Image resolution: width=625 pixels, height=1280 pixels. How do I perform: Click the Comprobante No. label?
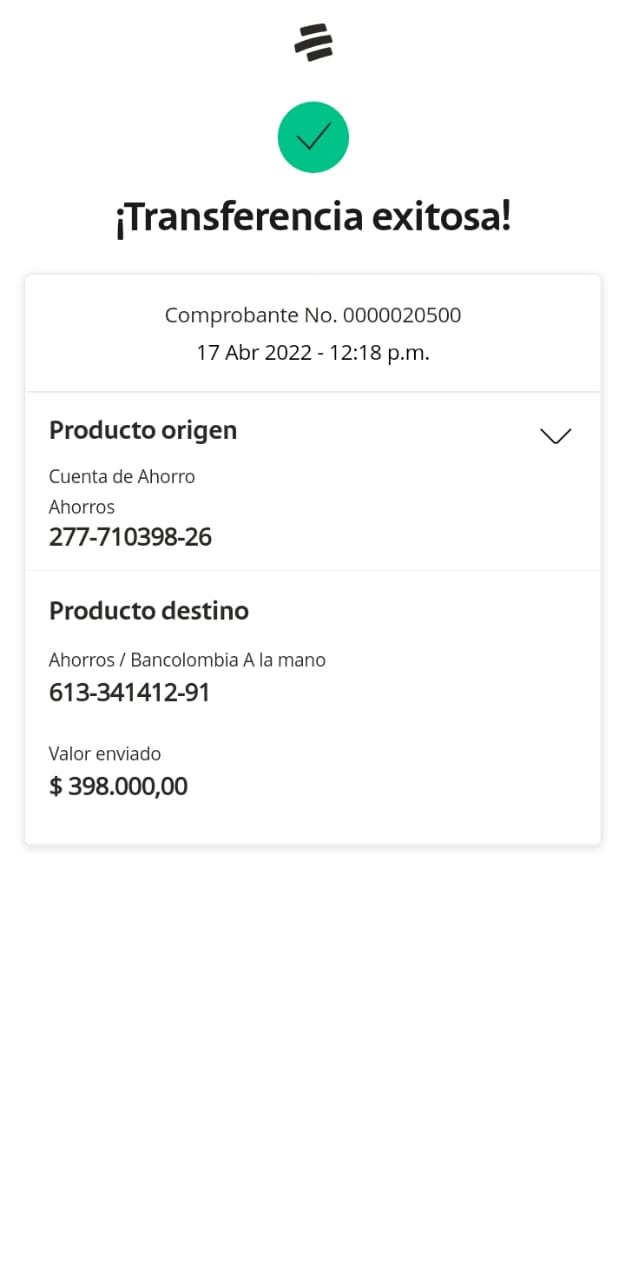click(x=251, y=316)
